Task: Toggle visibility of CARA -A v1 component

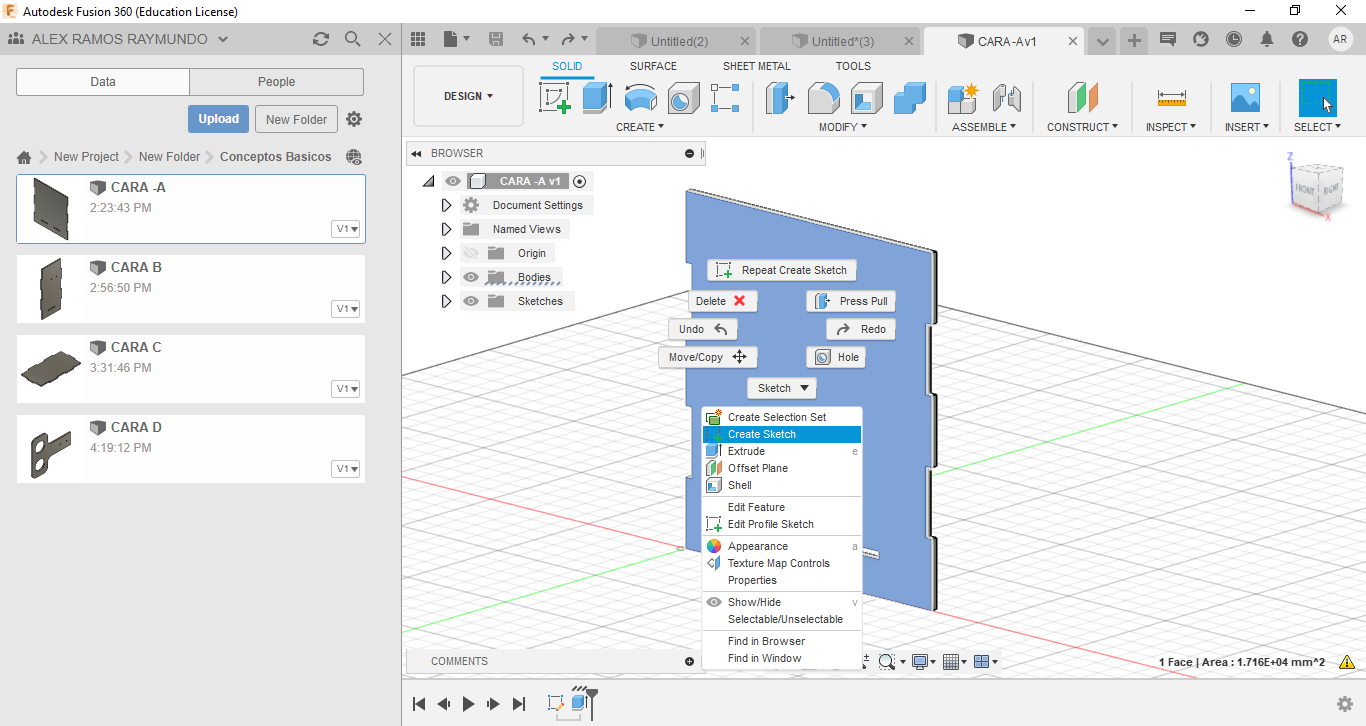Action: click(453, 181)
